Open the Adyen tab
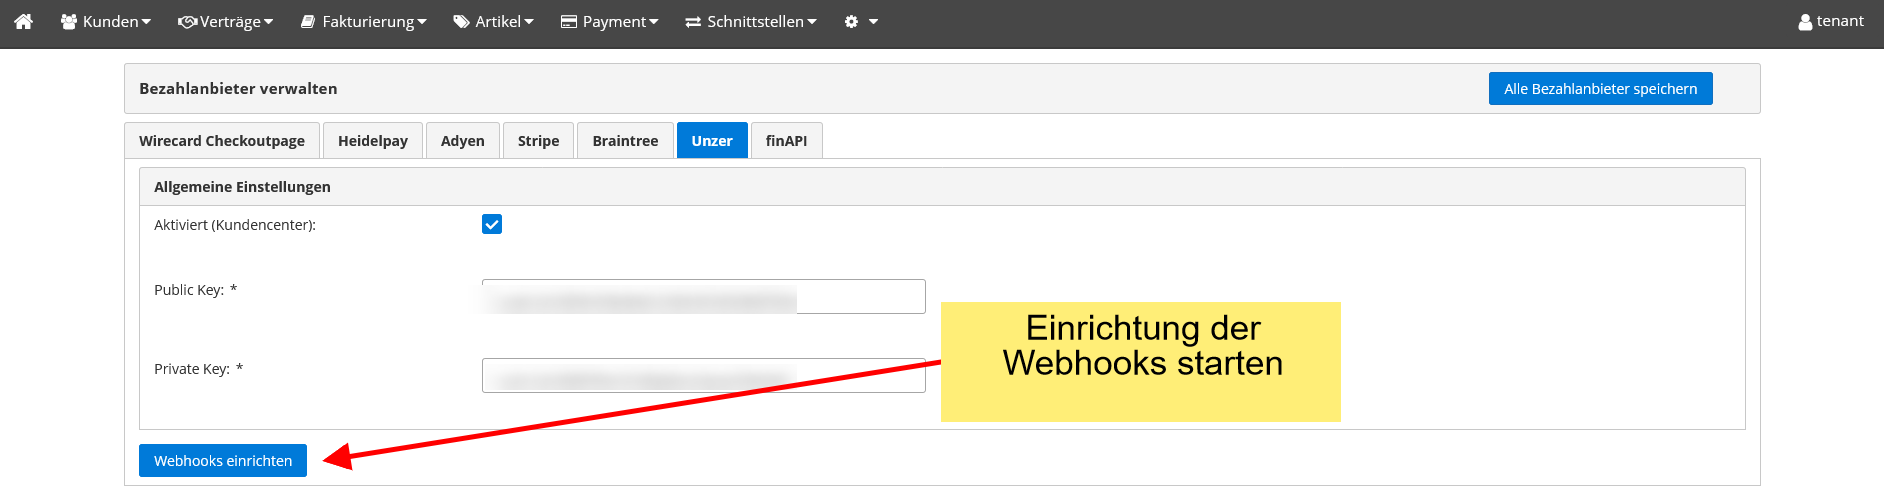This screenshot has width=1884, height=492. tap(463, 141)
